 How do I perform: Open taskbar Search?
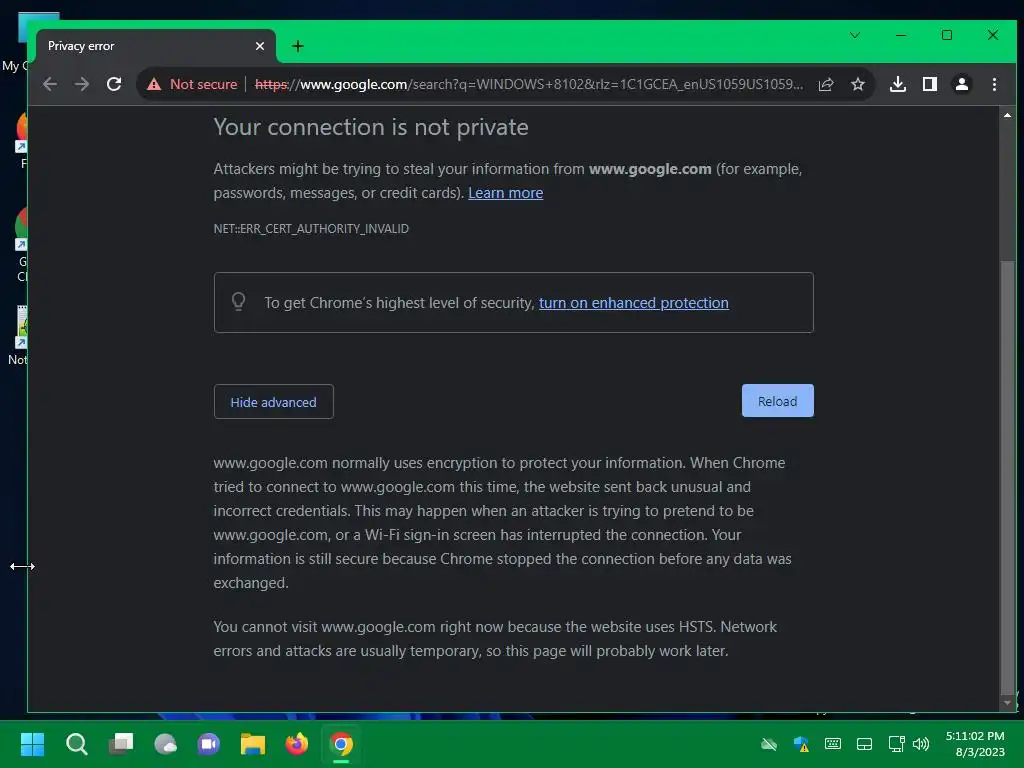pyautogui.click(x=76, y=744)
